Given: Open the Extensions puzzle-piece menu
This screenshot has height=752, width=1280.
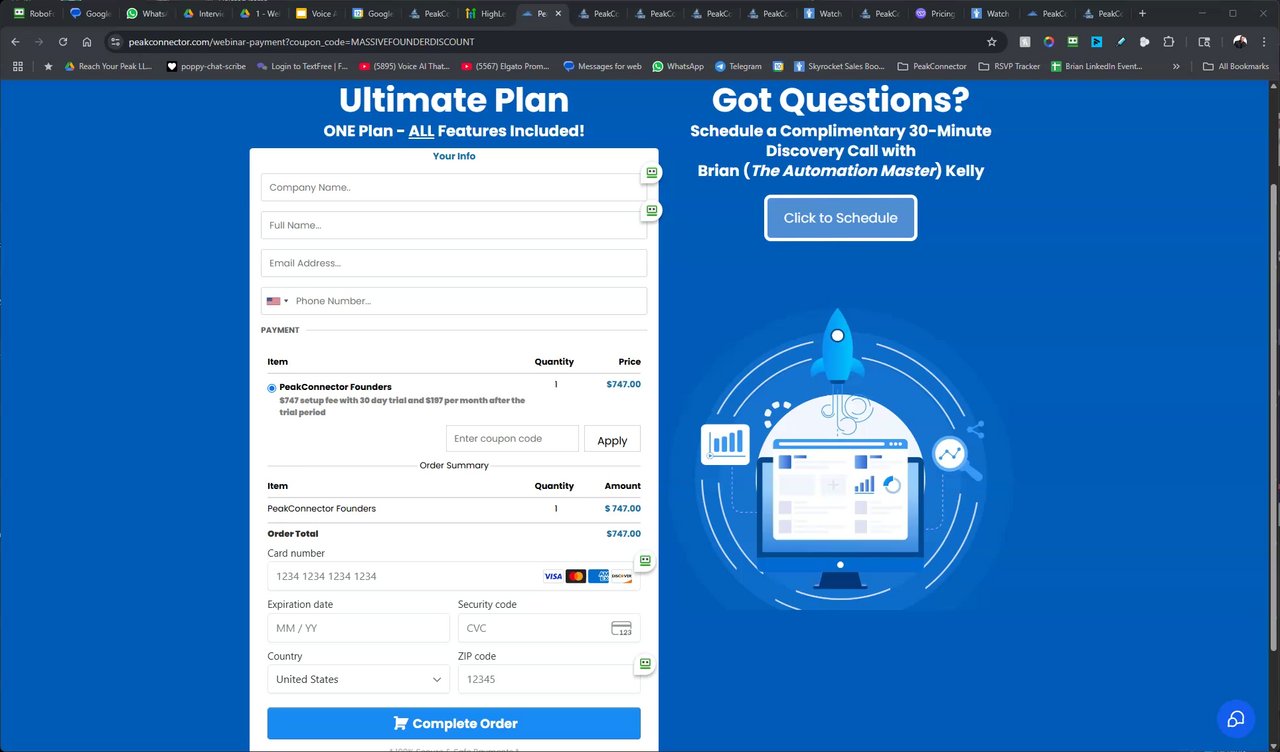Looking at the screenshot, I should tap(1169, 42).
